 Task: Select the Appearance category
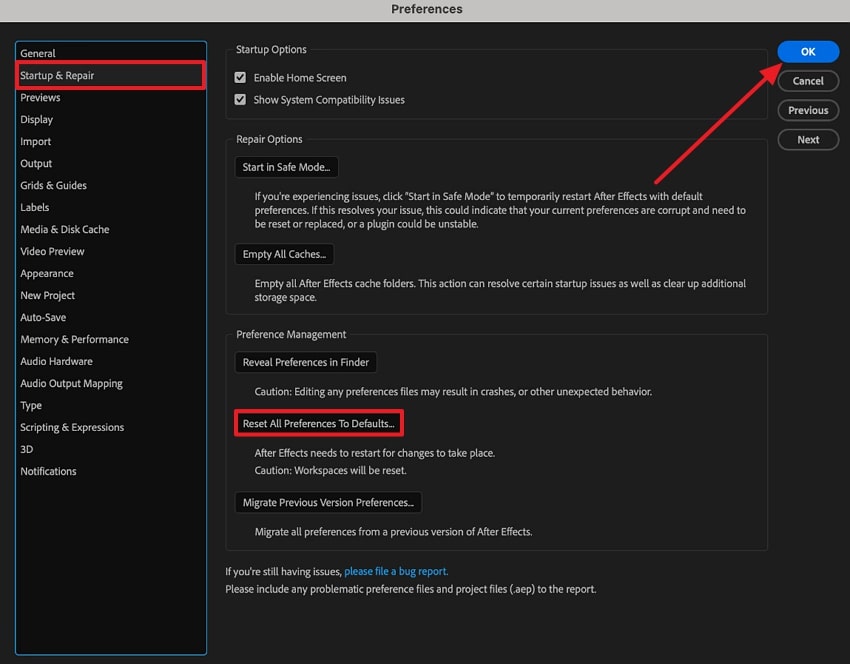pyautogui.click(x=111, y=273)
